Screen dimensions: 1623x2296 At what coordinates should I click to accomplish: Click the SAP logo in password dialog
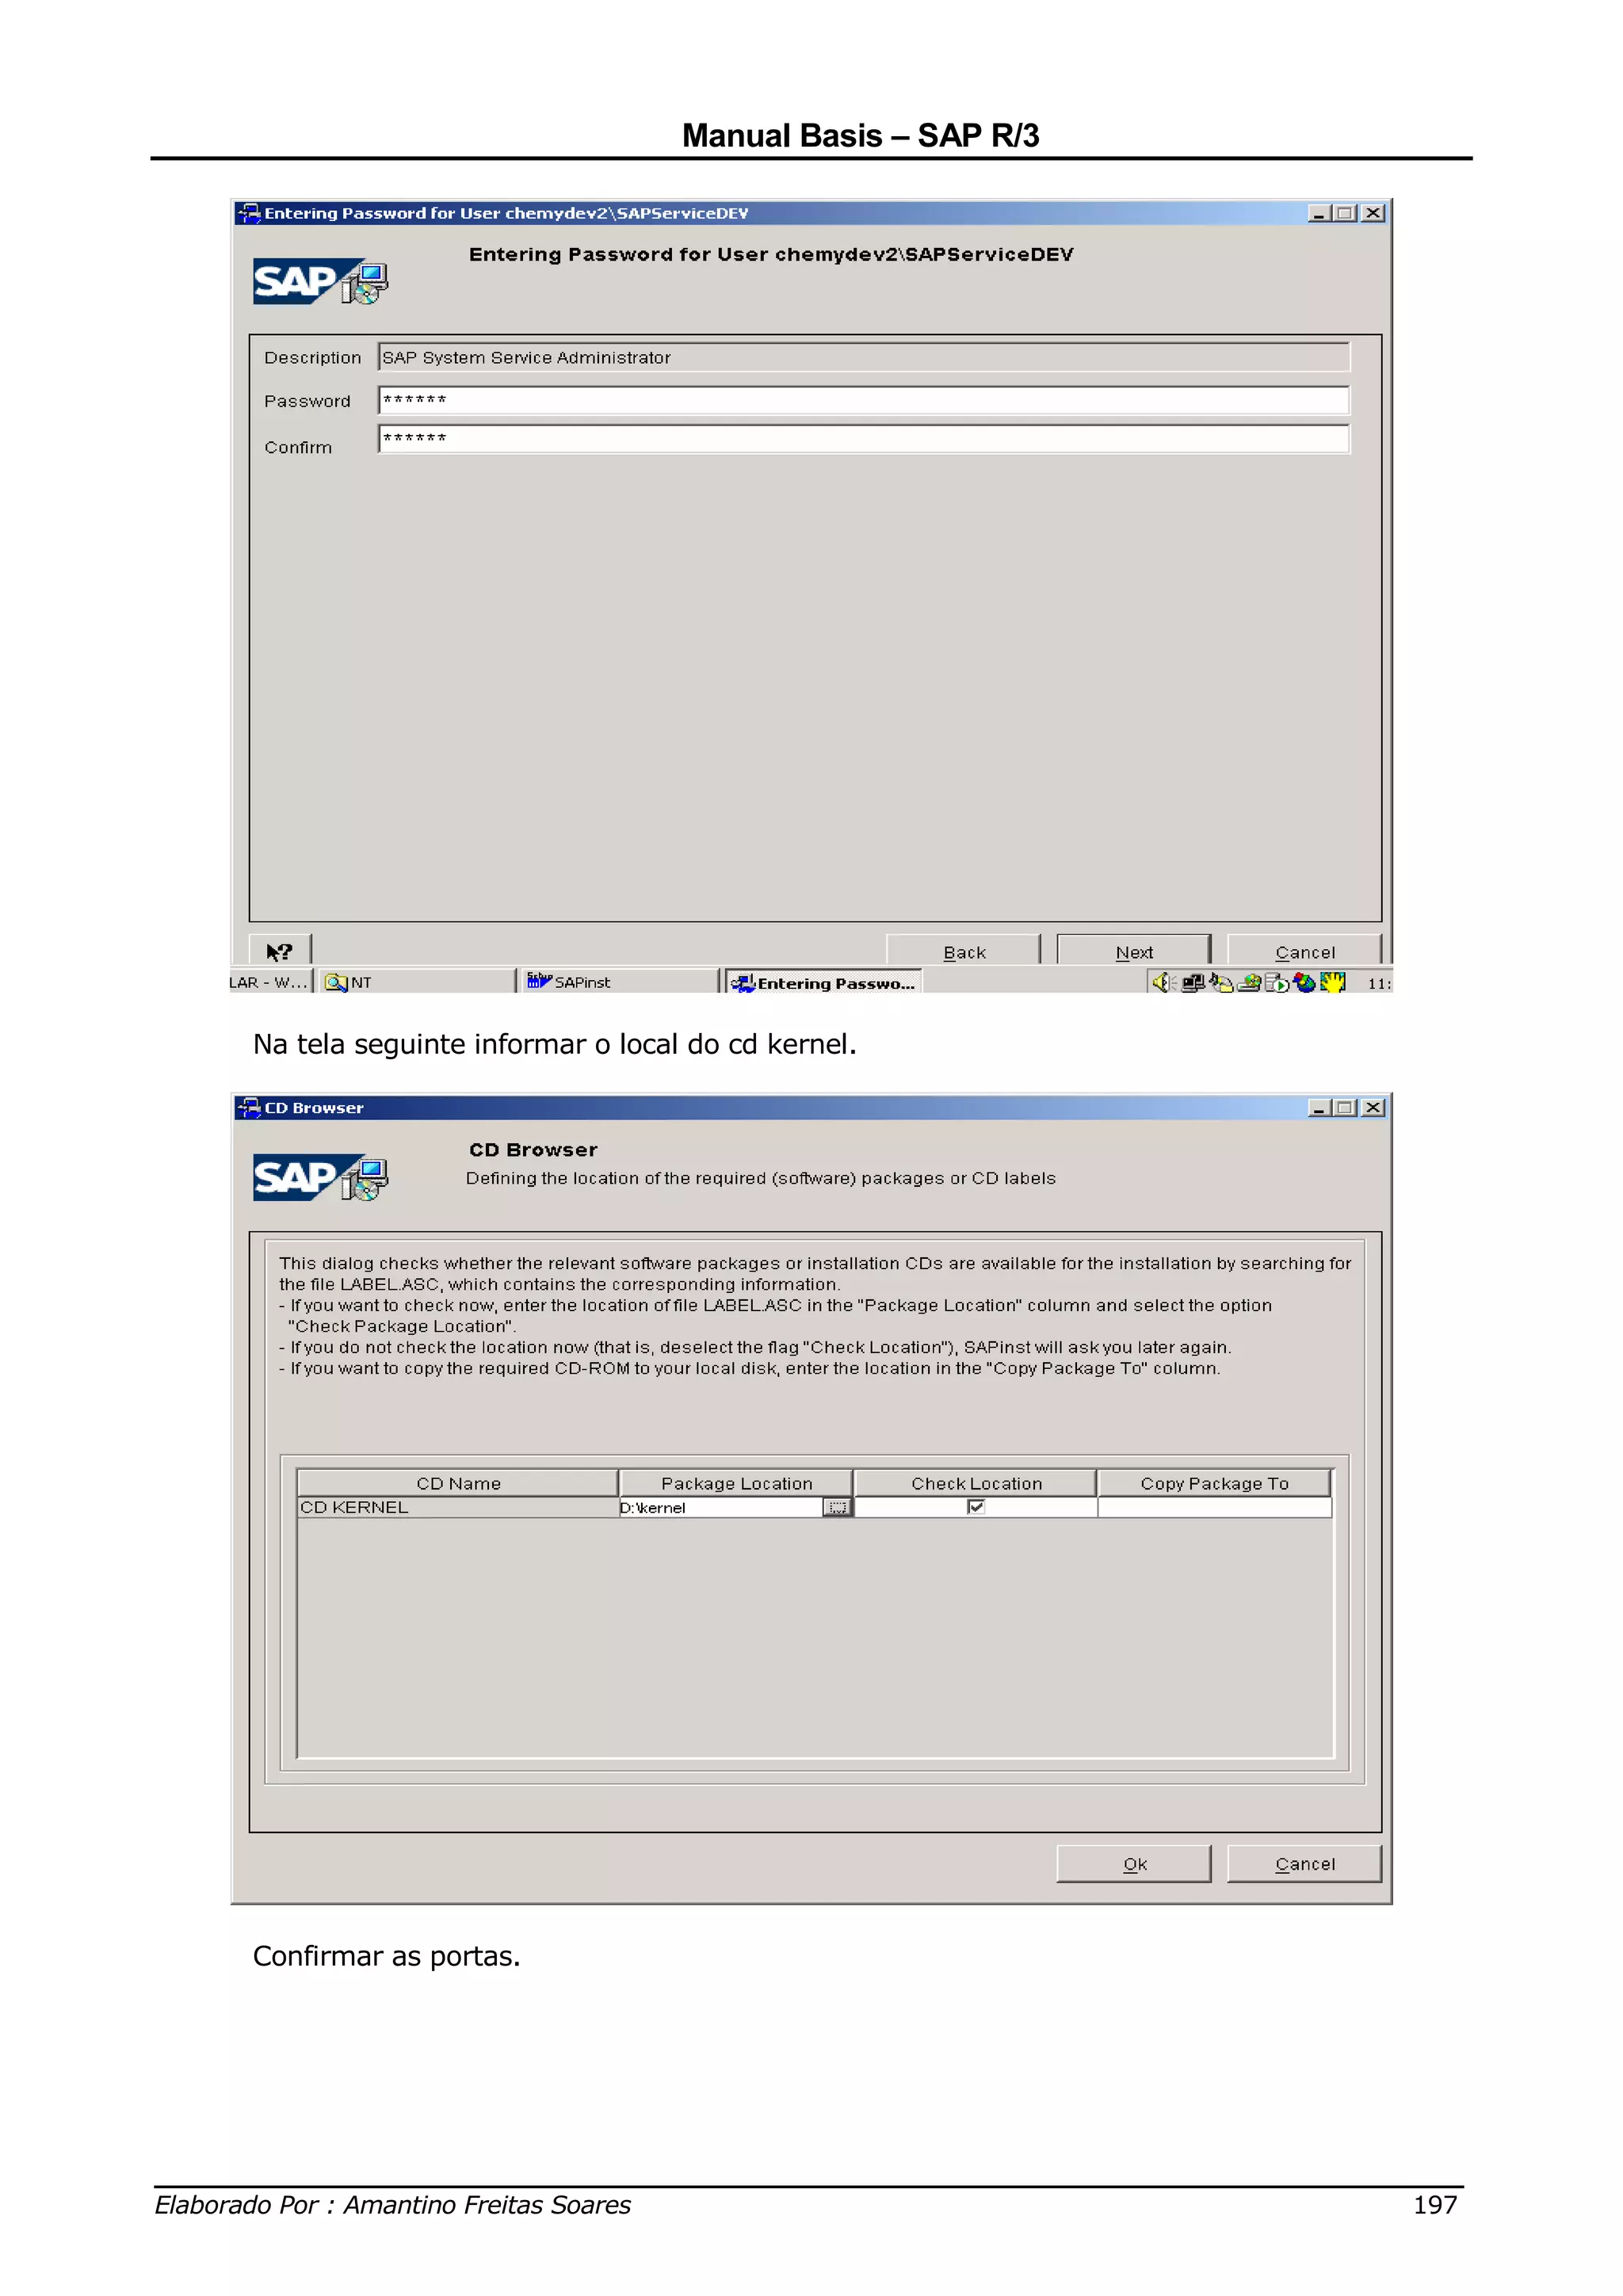pyautogui.click(x=320, y=281)
